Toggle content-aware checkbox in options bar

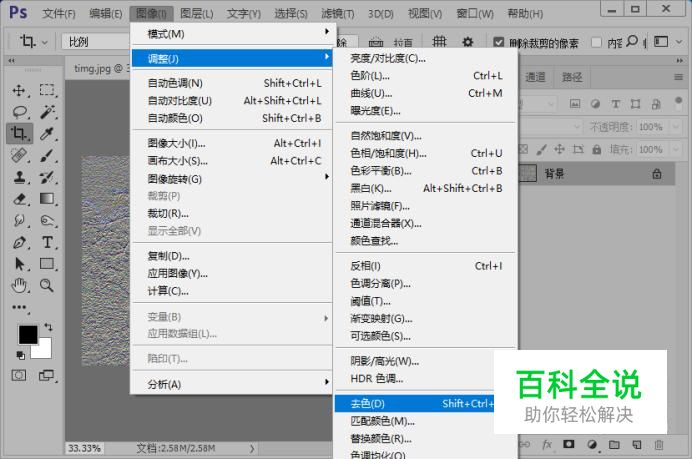coord(596,42)
